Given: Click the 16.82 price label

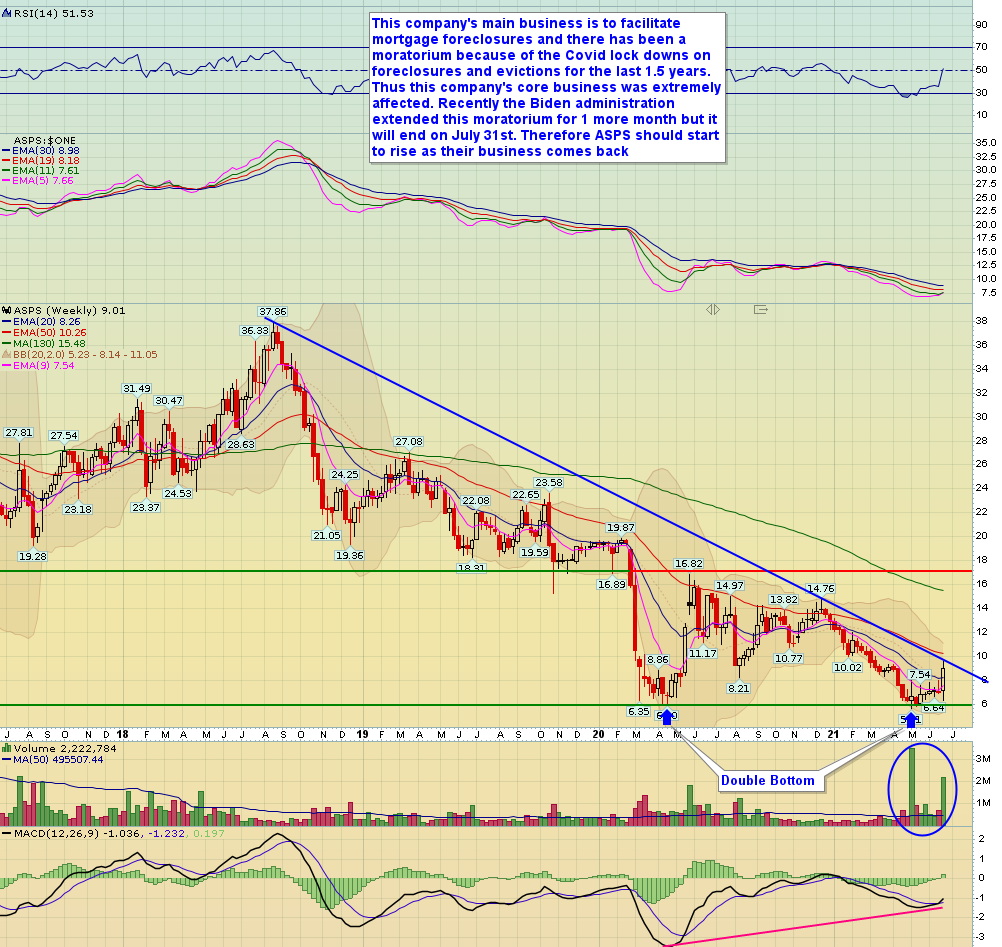Looking at the screenshot, I should [688, 564].
